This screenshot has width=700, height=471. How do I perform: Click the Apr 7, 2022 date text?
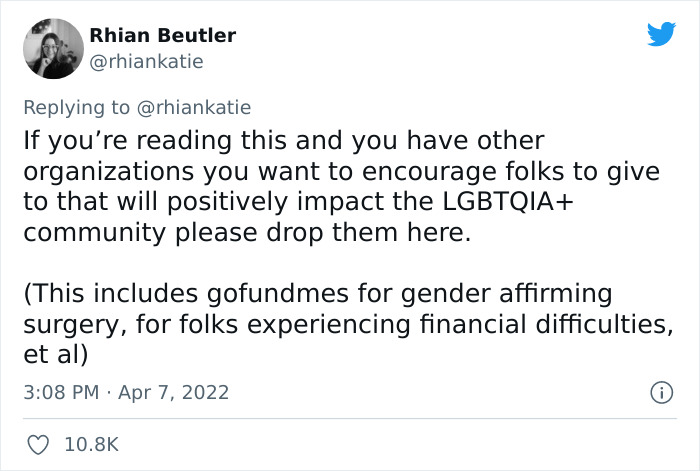coord(172,392)
